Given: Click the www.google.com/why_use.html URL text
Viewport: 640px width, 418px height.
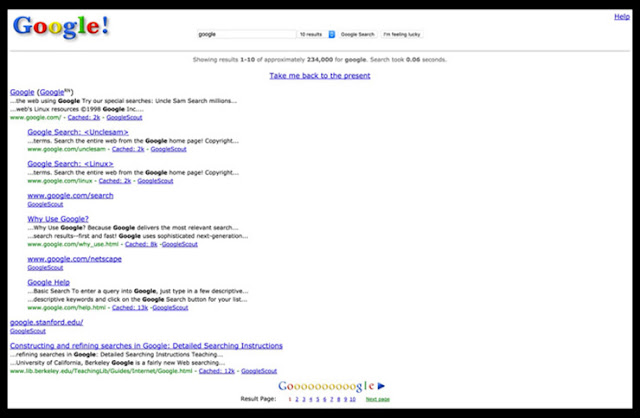Looking at the screenshot, I should pyautogui.click(x=73, y=244).
